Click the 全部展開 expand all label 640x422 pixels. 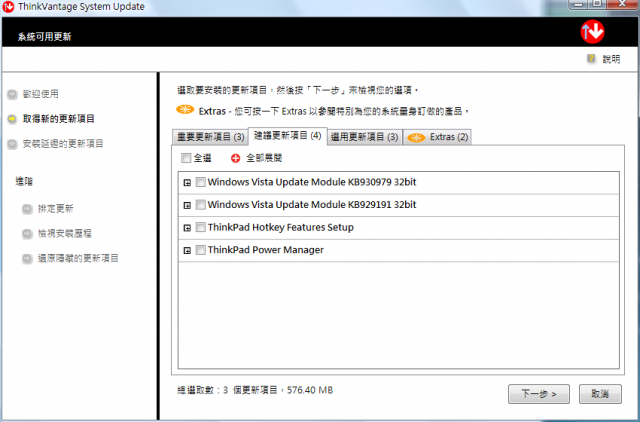coord(264,158)
